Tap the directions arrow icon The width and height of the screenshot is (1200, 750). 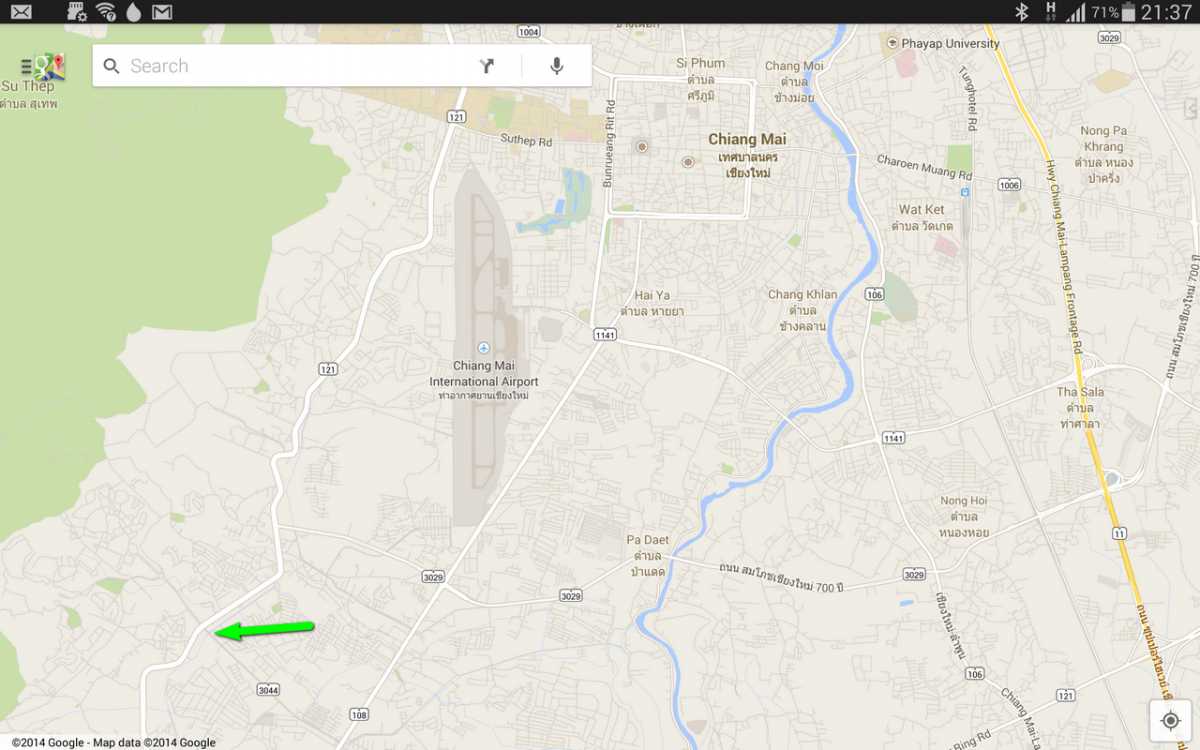click(487, 66)
